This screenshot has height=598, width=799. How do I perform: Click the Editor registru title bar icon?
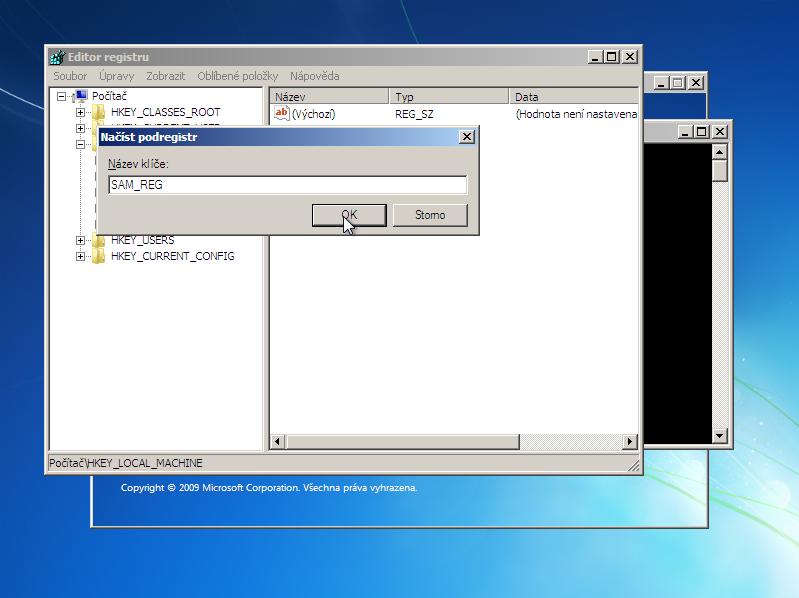pos(57,57)
